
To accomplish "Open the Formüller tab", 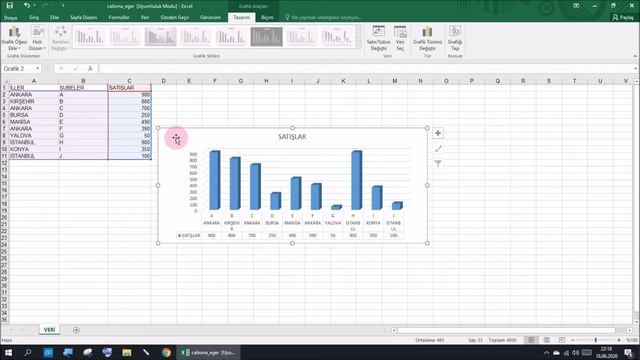I will 119,18.
